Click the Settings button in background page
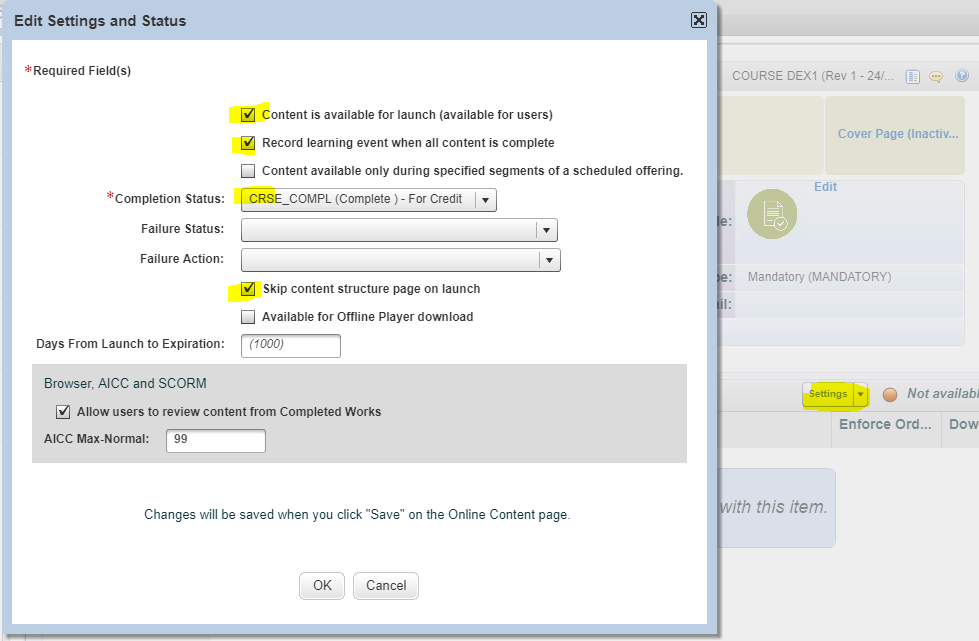The height and width of the screenshot is (641, 979). (x=828, y=394)
